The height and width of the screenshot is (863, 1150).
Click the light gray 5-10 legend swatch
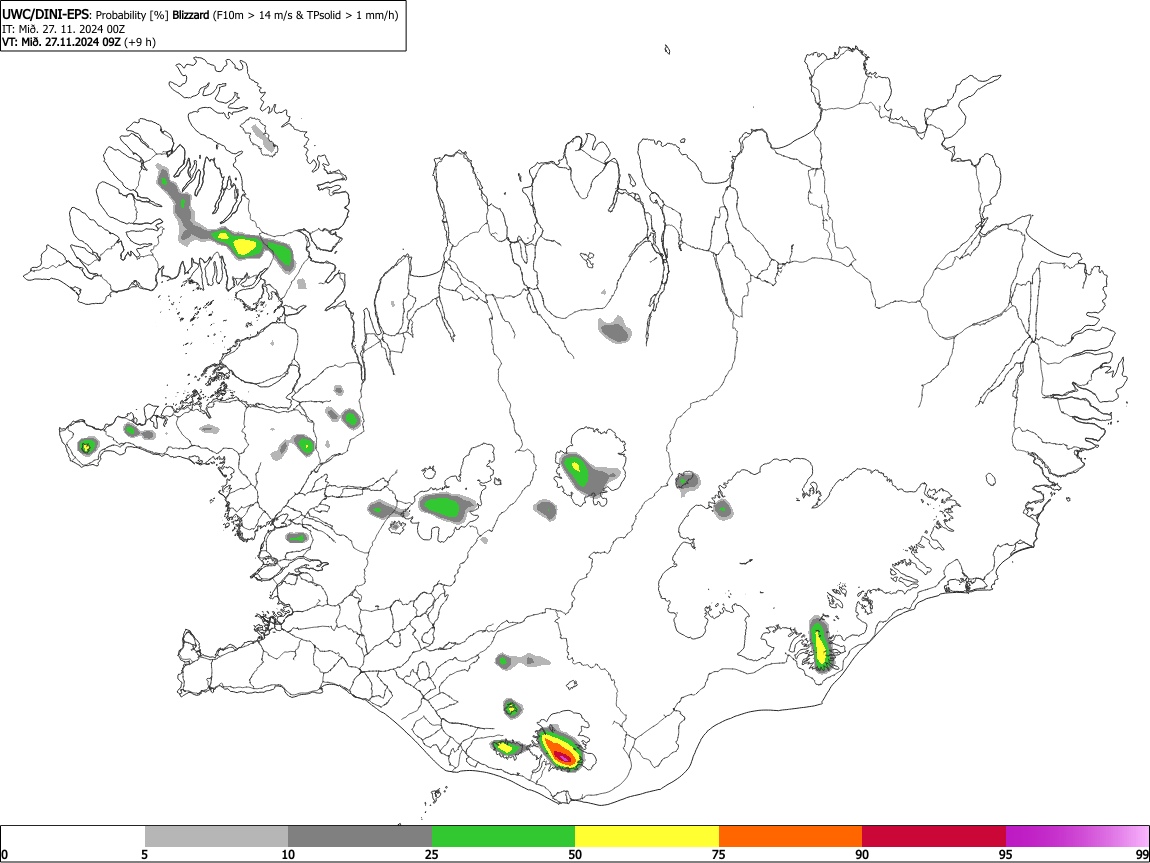216,836
